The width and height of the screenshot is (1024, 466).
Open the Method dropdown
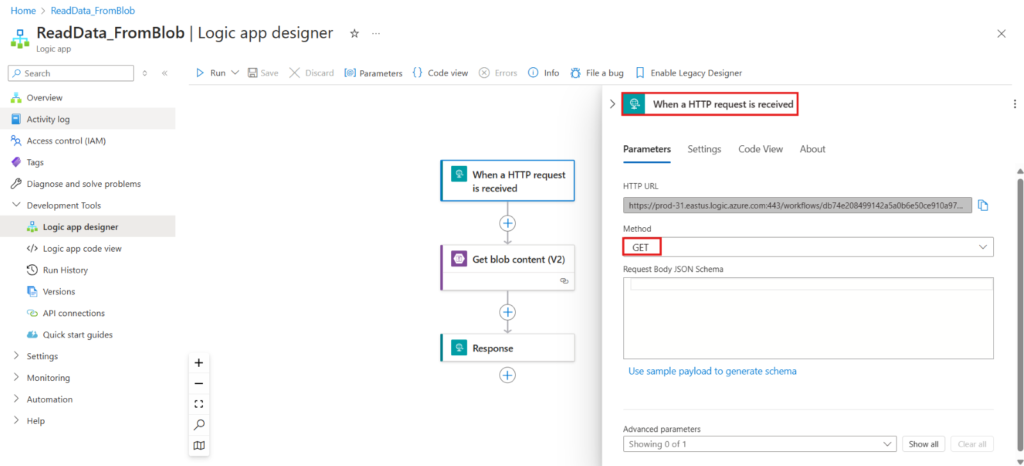point(808,247)
